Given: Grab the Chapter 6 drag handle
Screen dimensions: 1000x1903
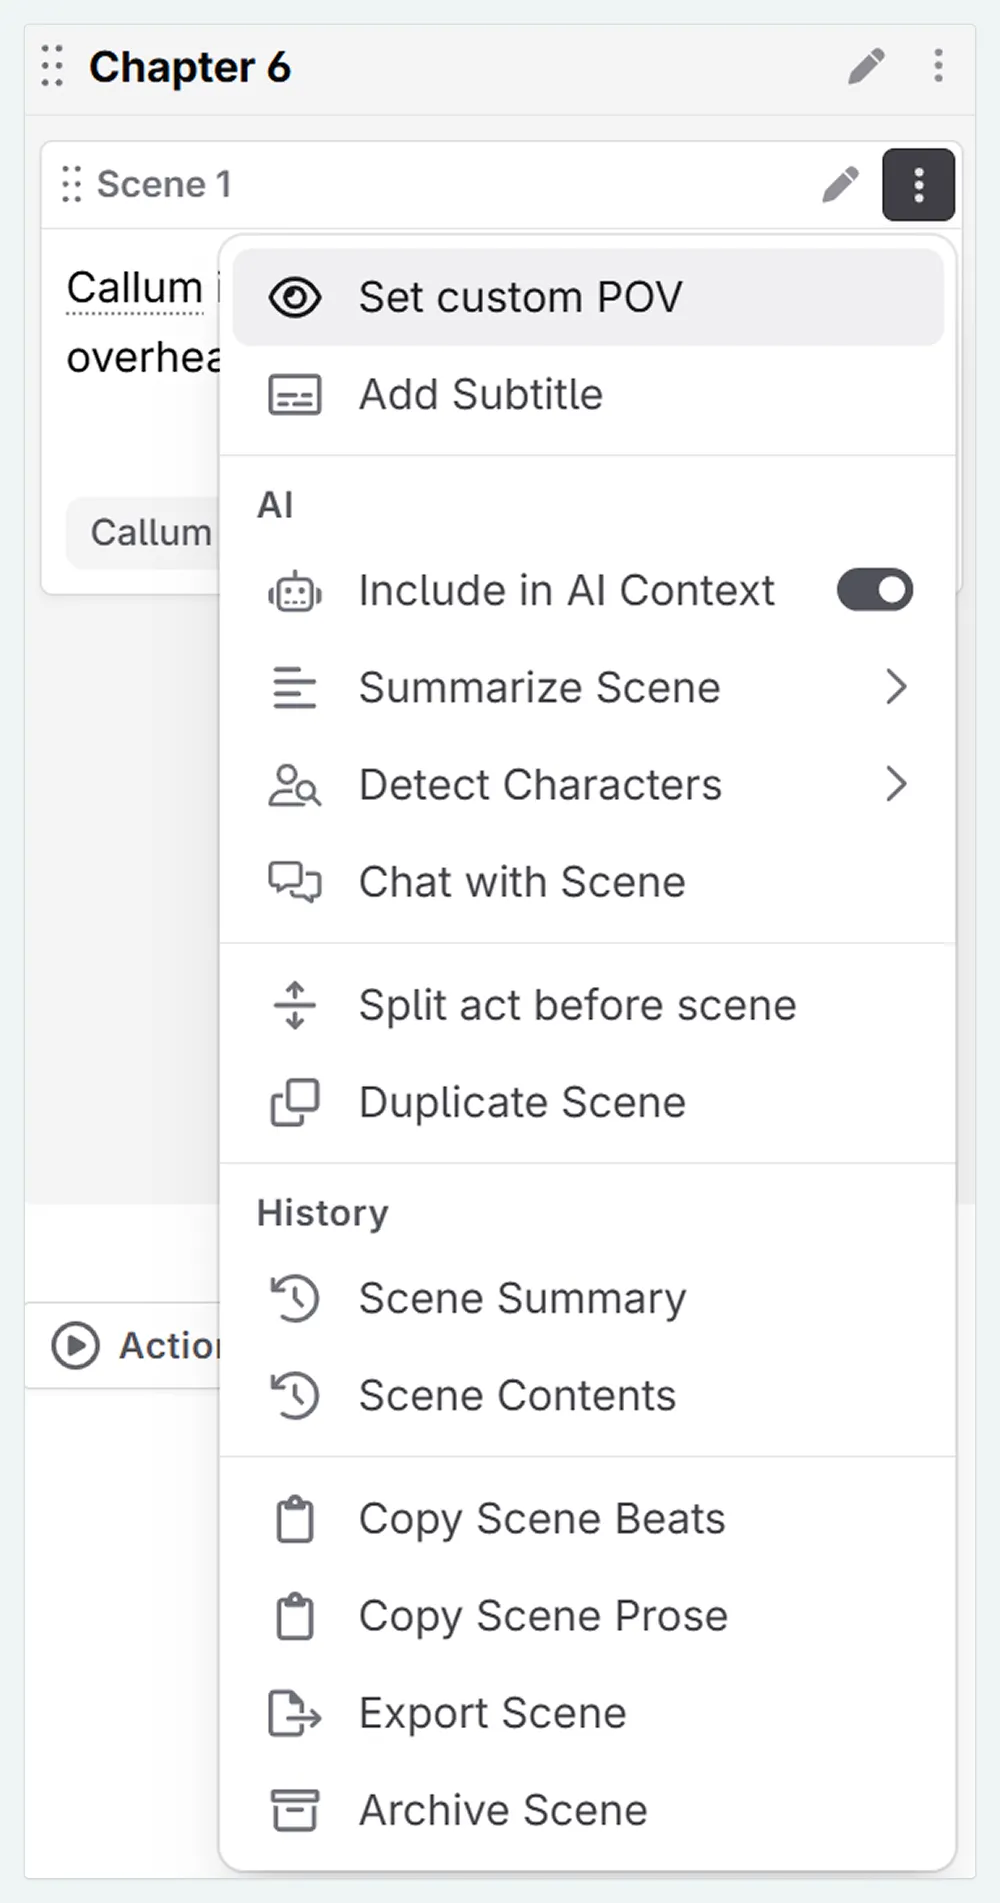Looking at the screenshot, I should [x=53, y=67].
